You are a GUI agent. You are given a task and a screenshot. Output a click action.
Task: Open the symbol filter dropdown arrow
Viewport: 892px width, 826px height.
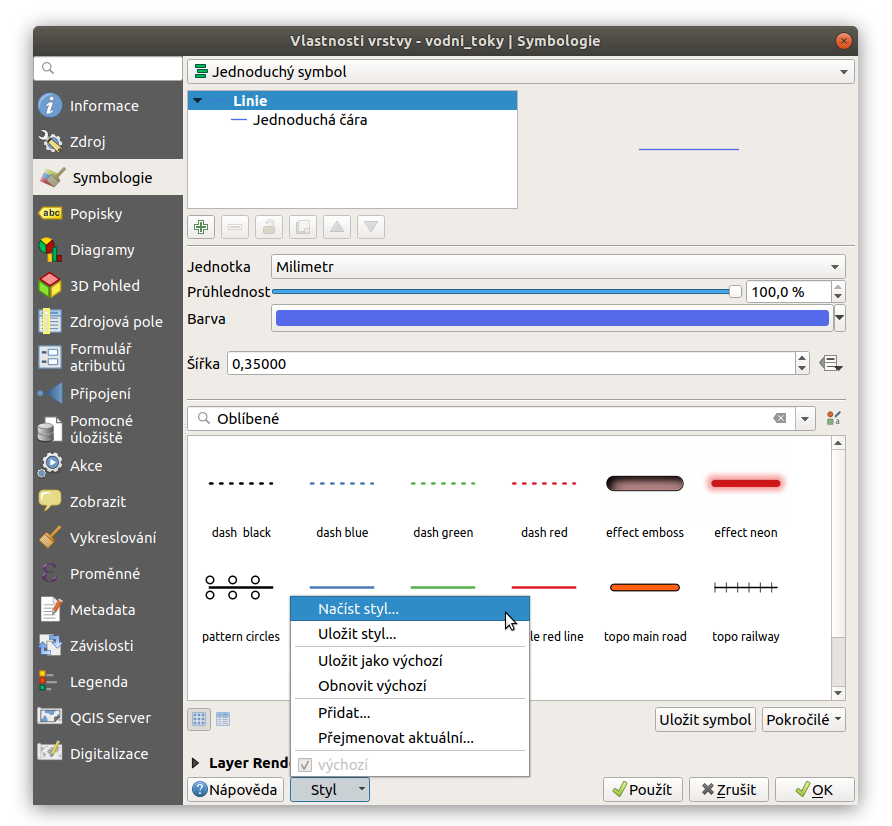tap(805, 419)
